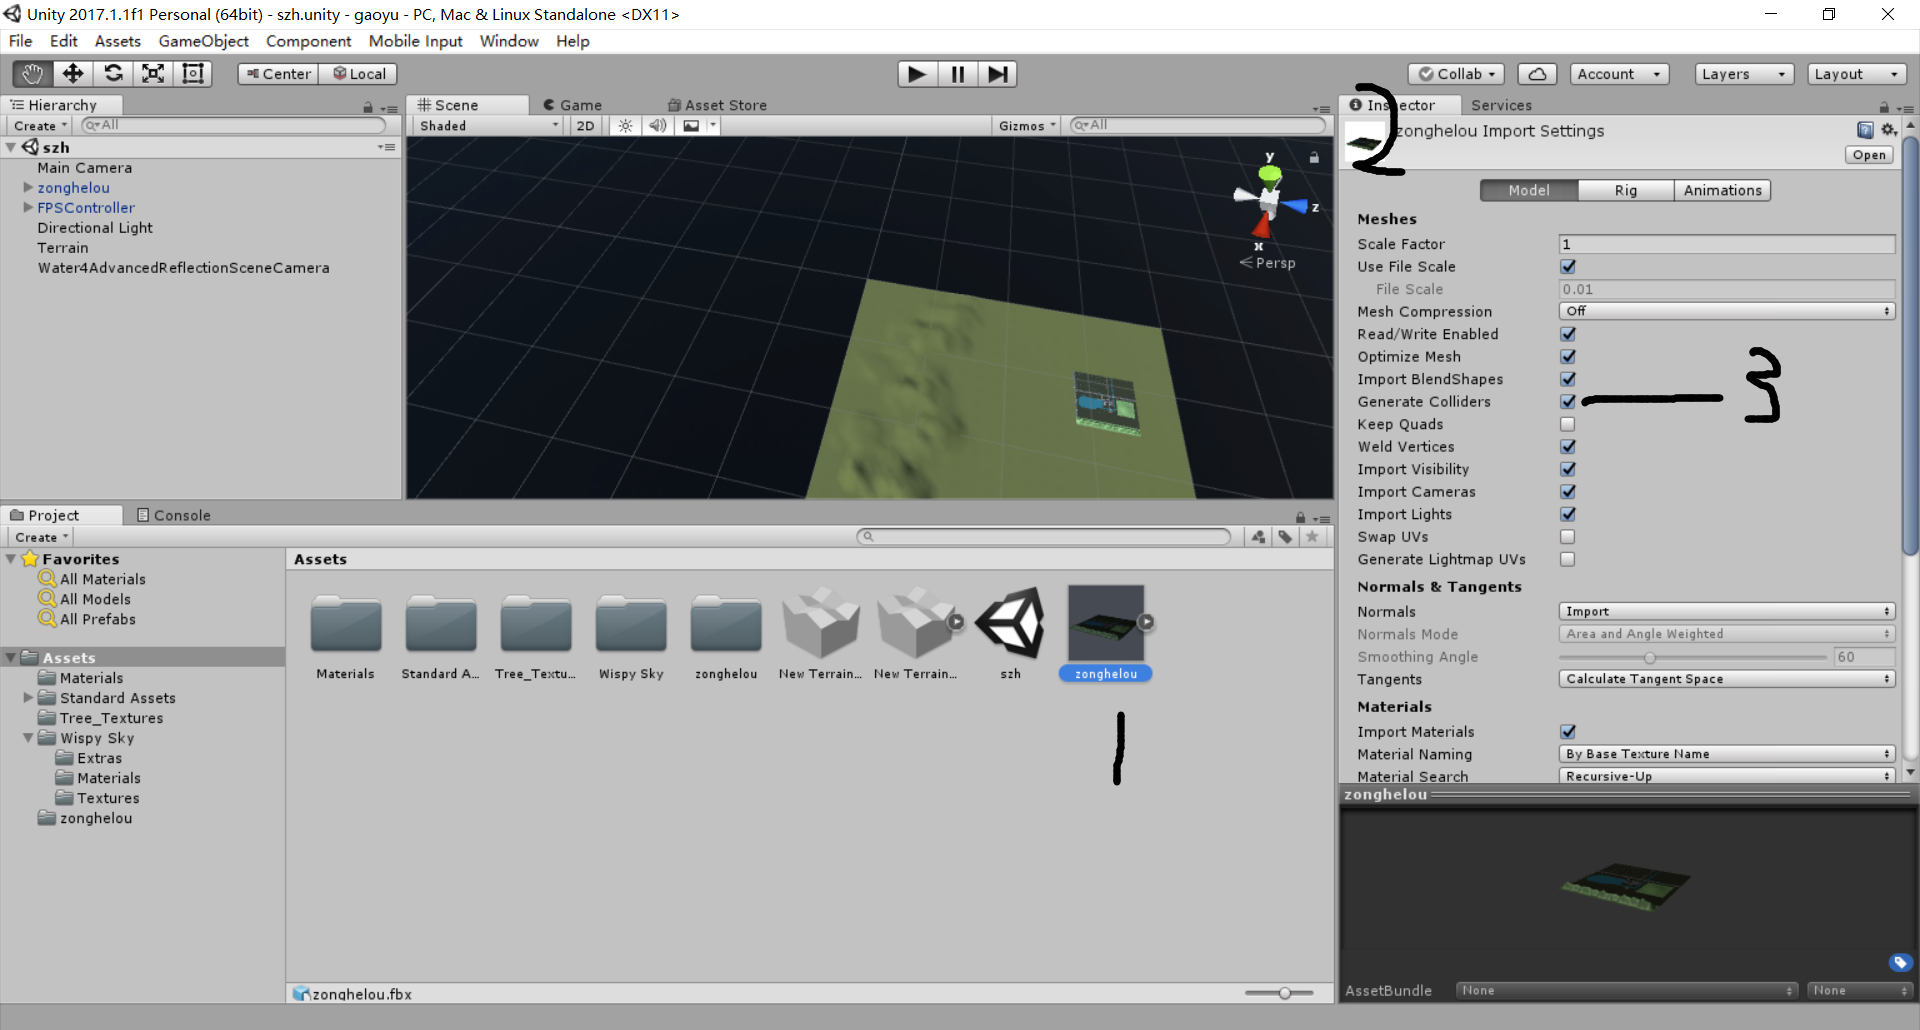The image size is (1920, 1030).
Task: Select the Move tool
Action: coord(73,74)
